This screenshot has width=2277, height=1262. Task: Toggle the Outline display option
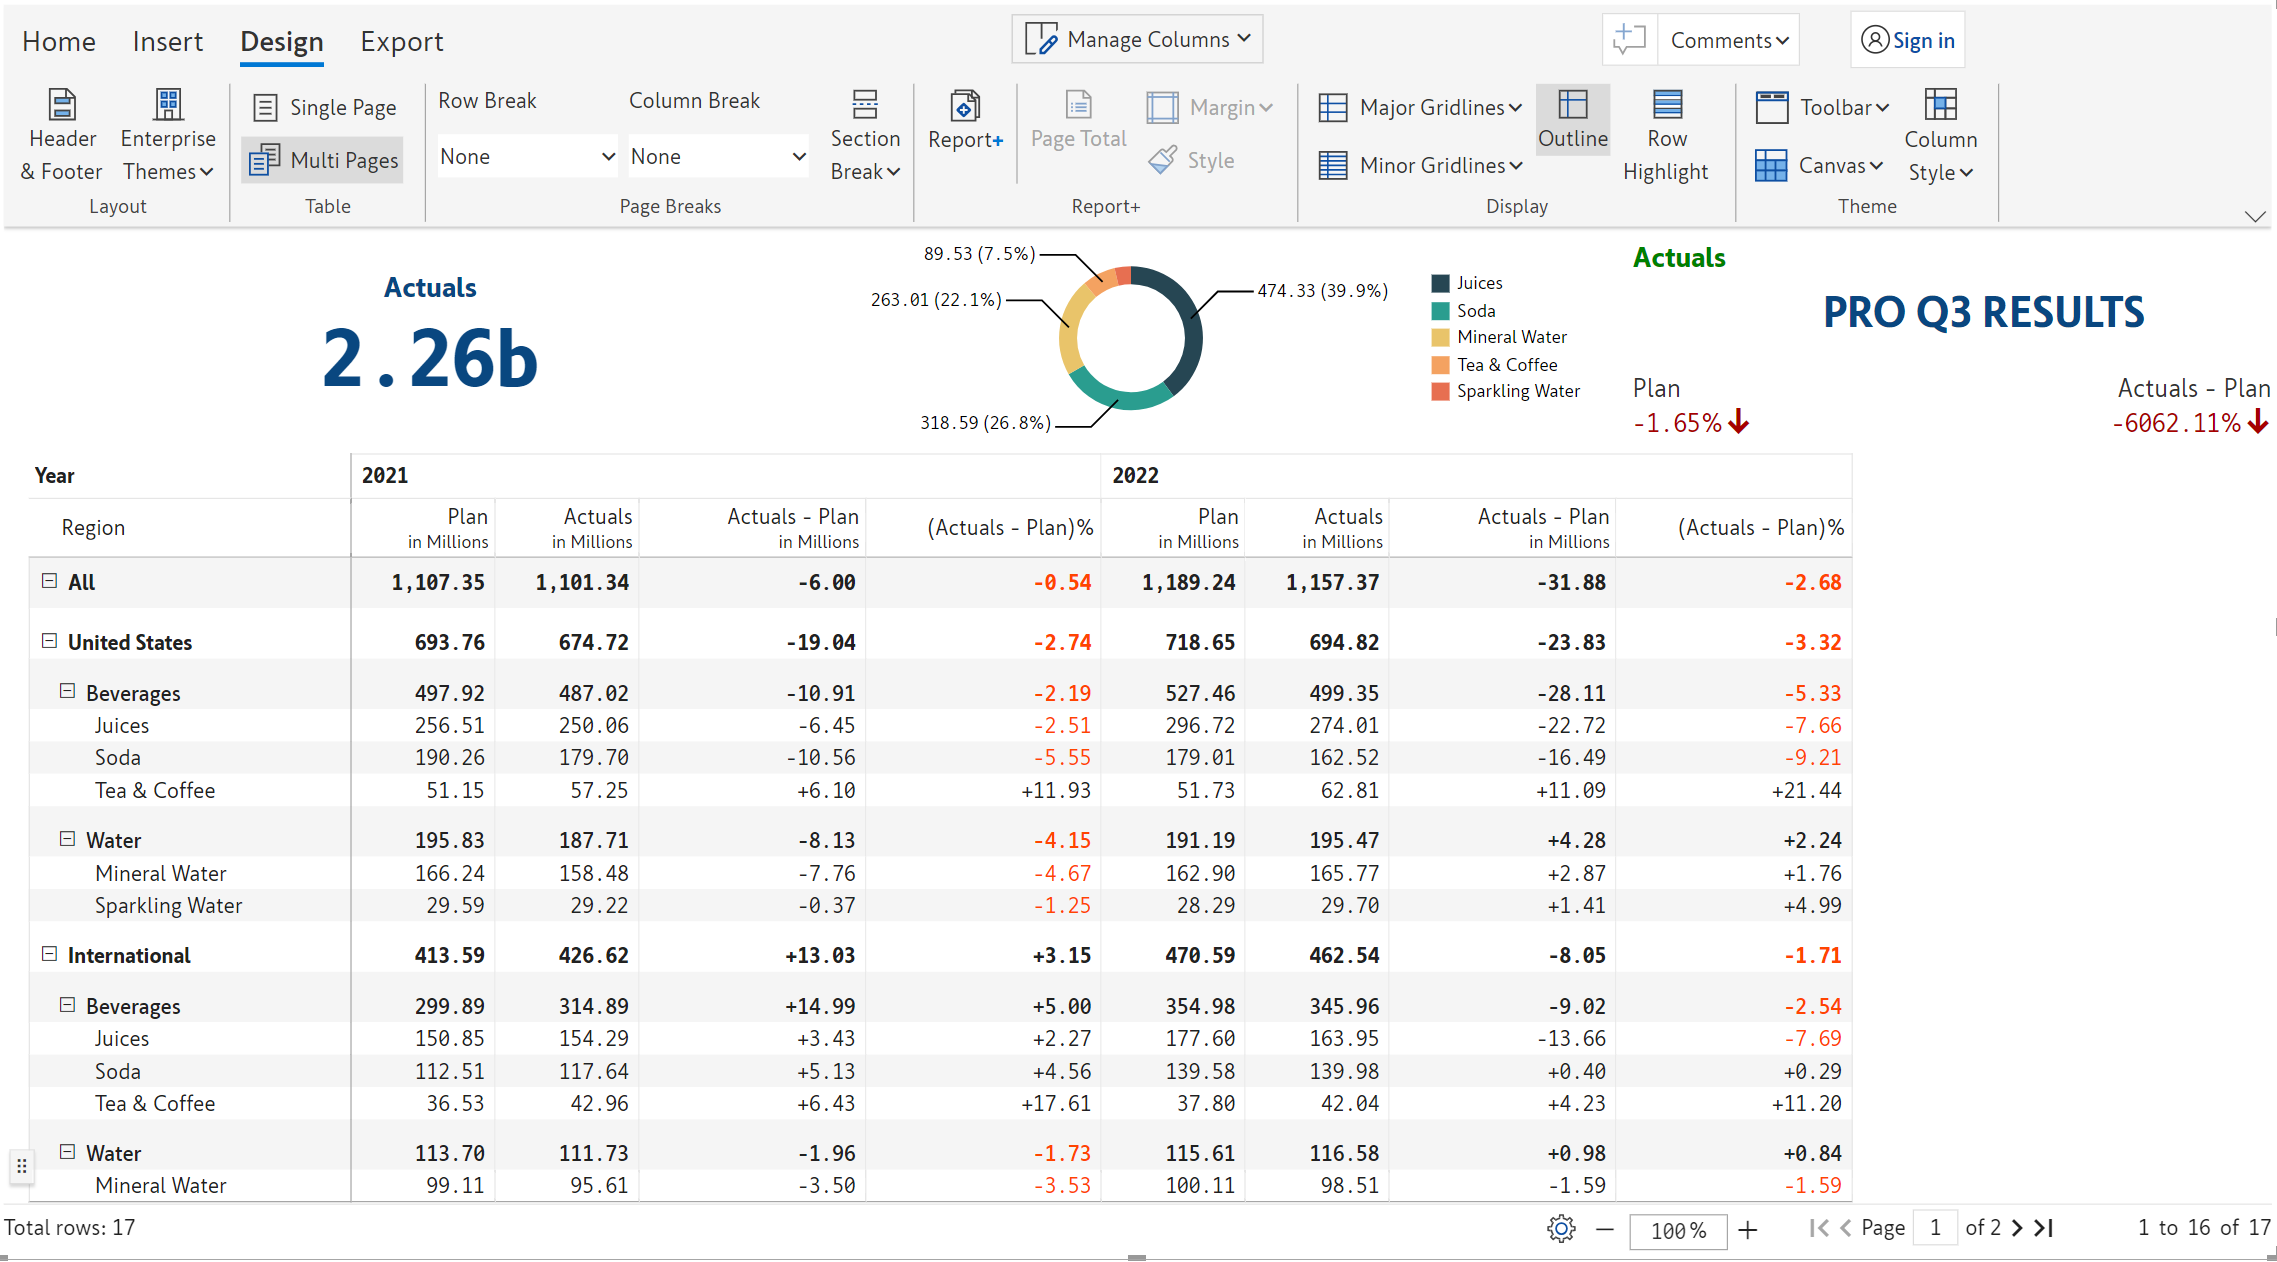1573,118
